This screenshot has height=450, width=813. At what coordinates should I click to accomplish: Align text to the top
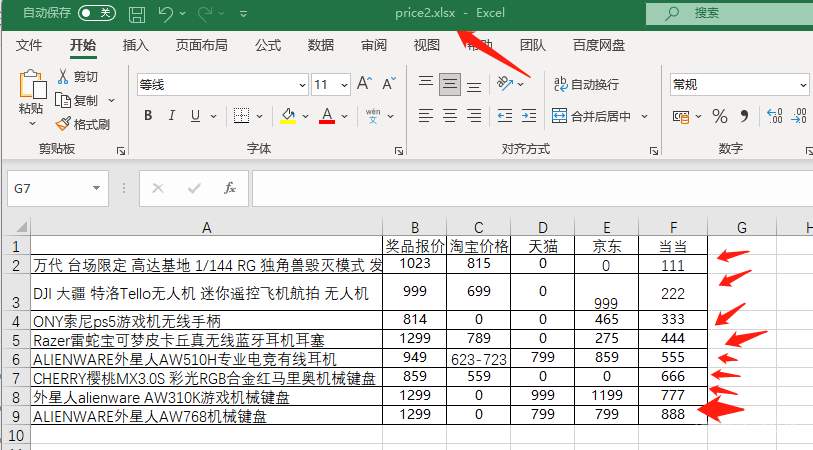[426, 83]
